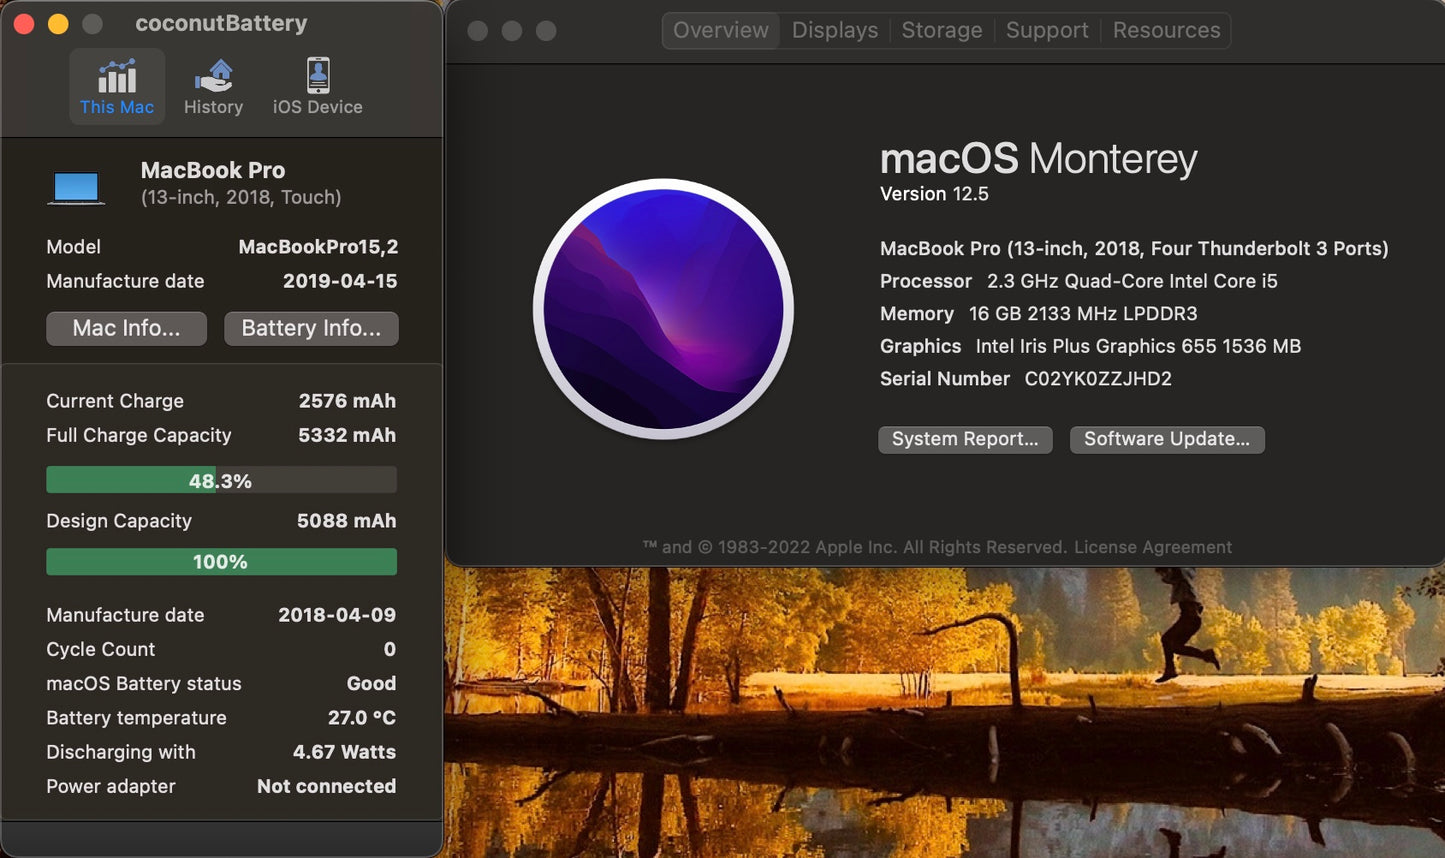This screenshot has height=858, width=1445.
Task: Switch to the iOS Device icon
Action: [x=317, y=77]
